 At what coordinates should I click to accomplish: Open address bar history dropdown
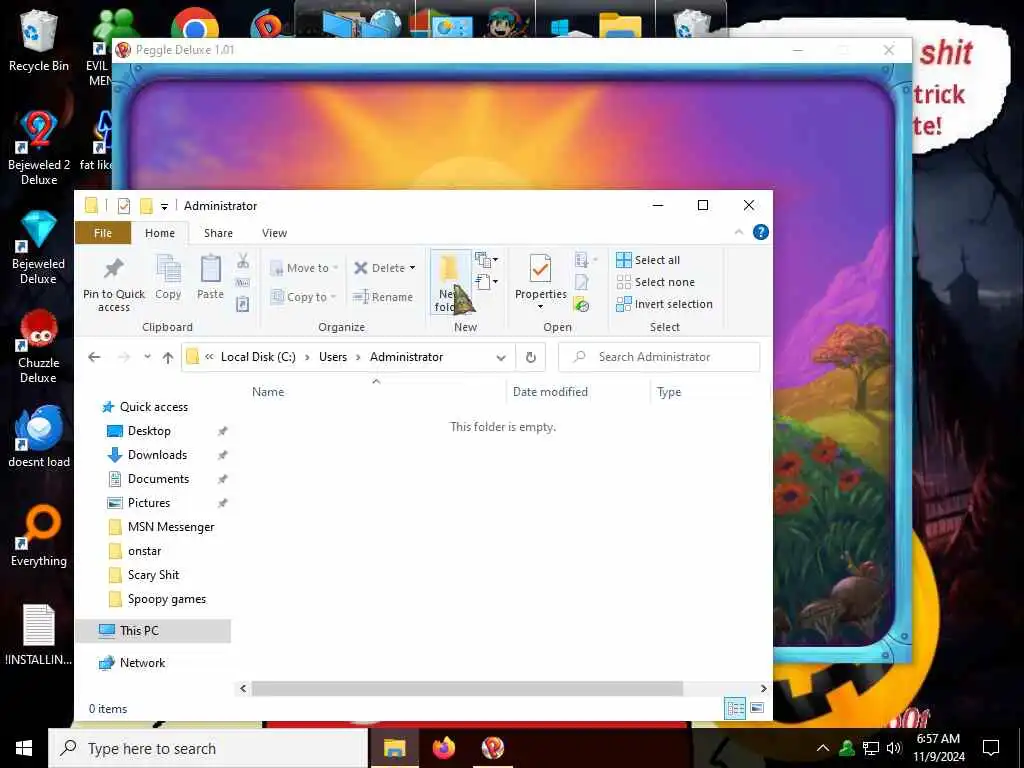(501, 357)
